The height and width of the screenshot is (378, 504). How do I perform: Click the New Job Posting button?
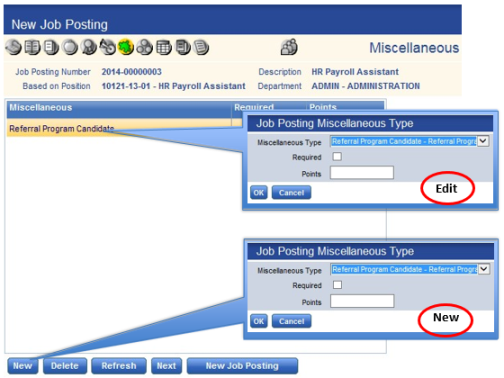(242, 366)
